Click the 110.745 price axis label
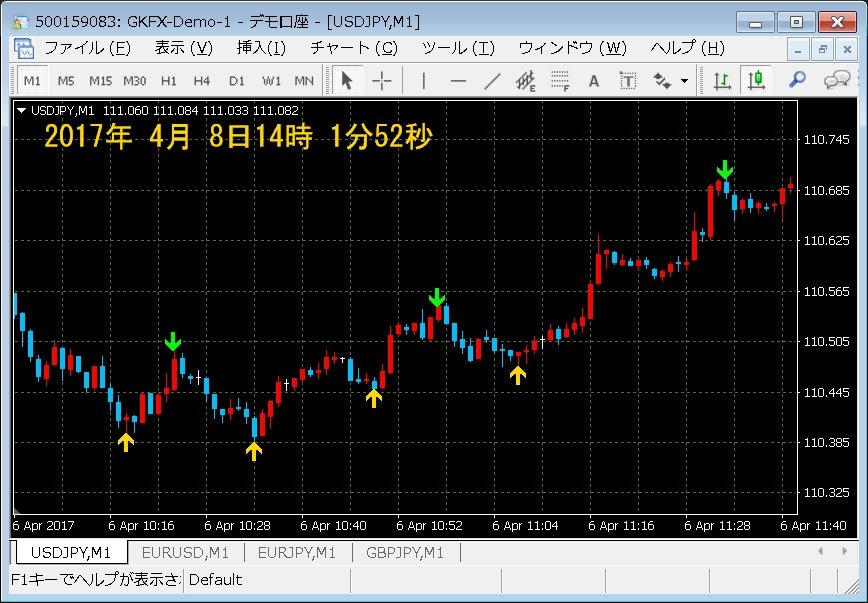 point(826,140)
